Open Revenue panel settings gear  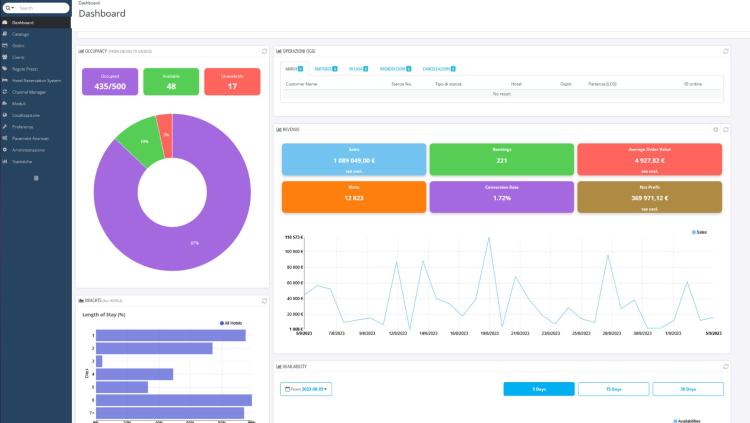click(715, 129)
